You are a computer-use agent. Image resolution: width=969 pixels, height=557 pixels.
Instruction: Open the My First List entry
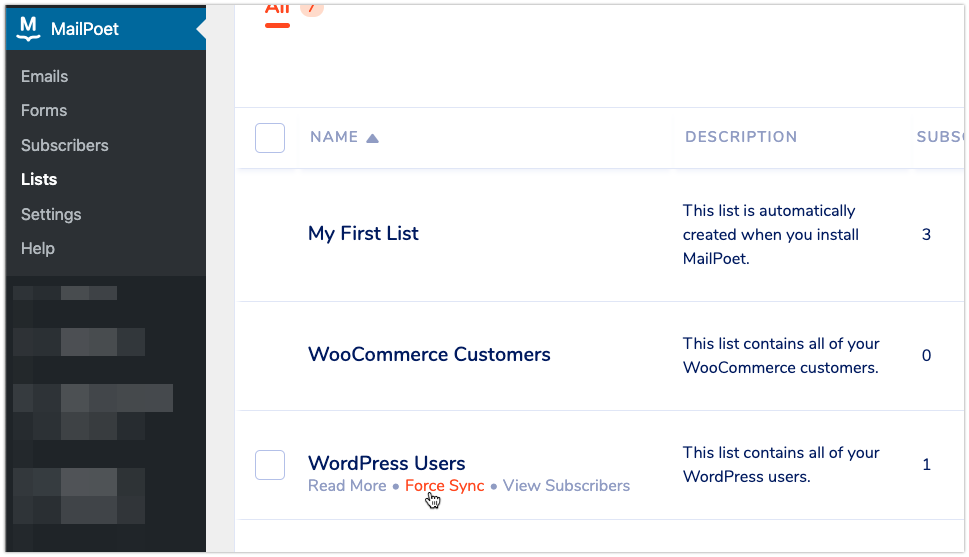tap(363, 233)
